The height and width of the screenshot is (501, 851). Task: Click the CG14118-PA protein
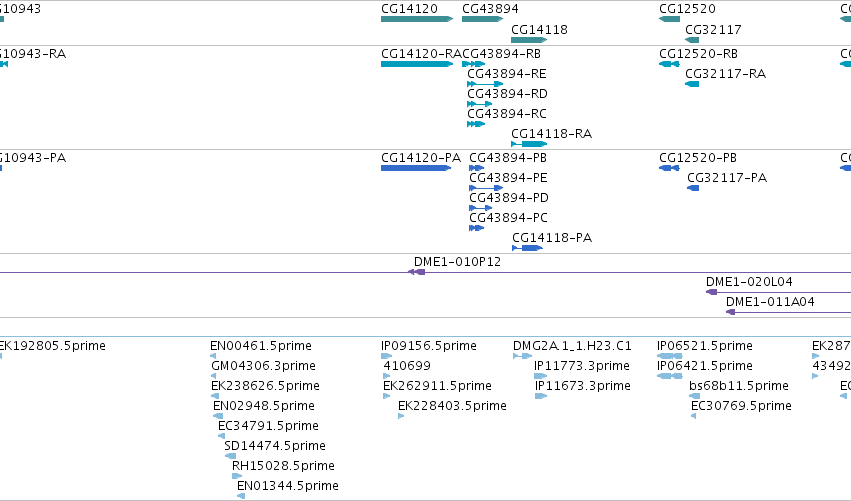[528, 248]
